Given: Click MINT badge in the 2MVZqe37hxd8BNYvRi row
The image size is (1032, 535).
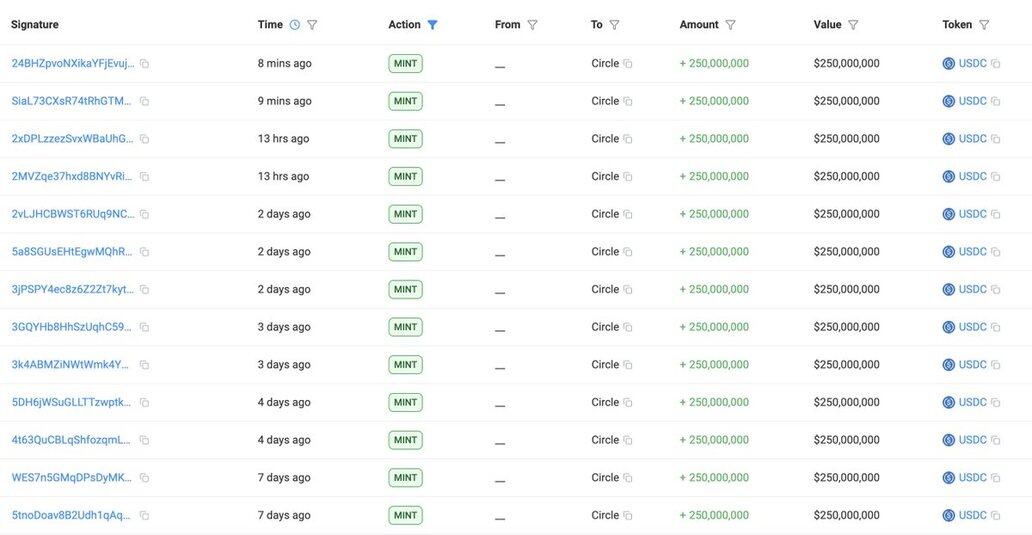Looking at the screenshot, I should (x=405, y=177).
